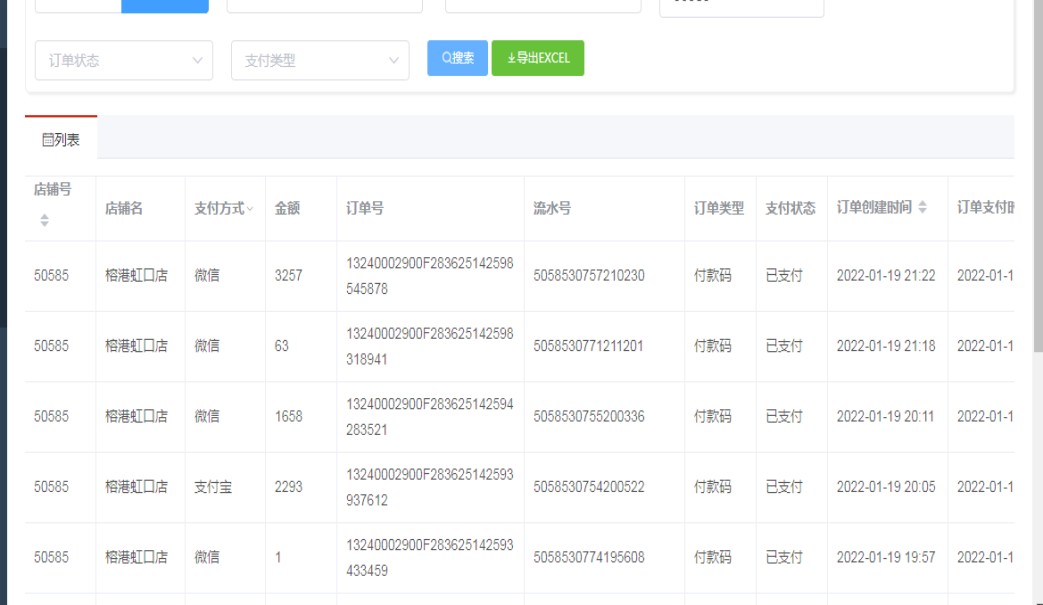The width and height of the screenshot is (1043, 605).
Task: Click the 订单类型 column header
Action: pyautogui.click(x=719, y=208)
